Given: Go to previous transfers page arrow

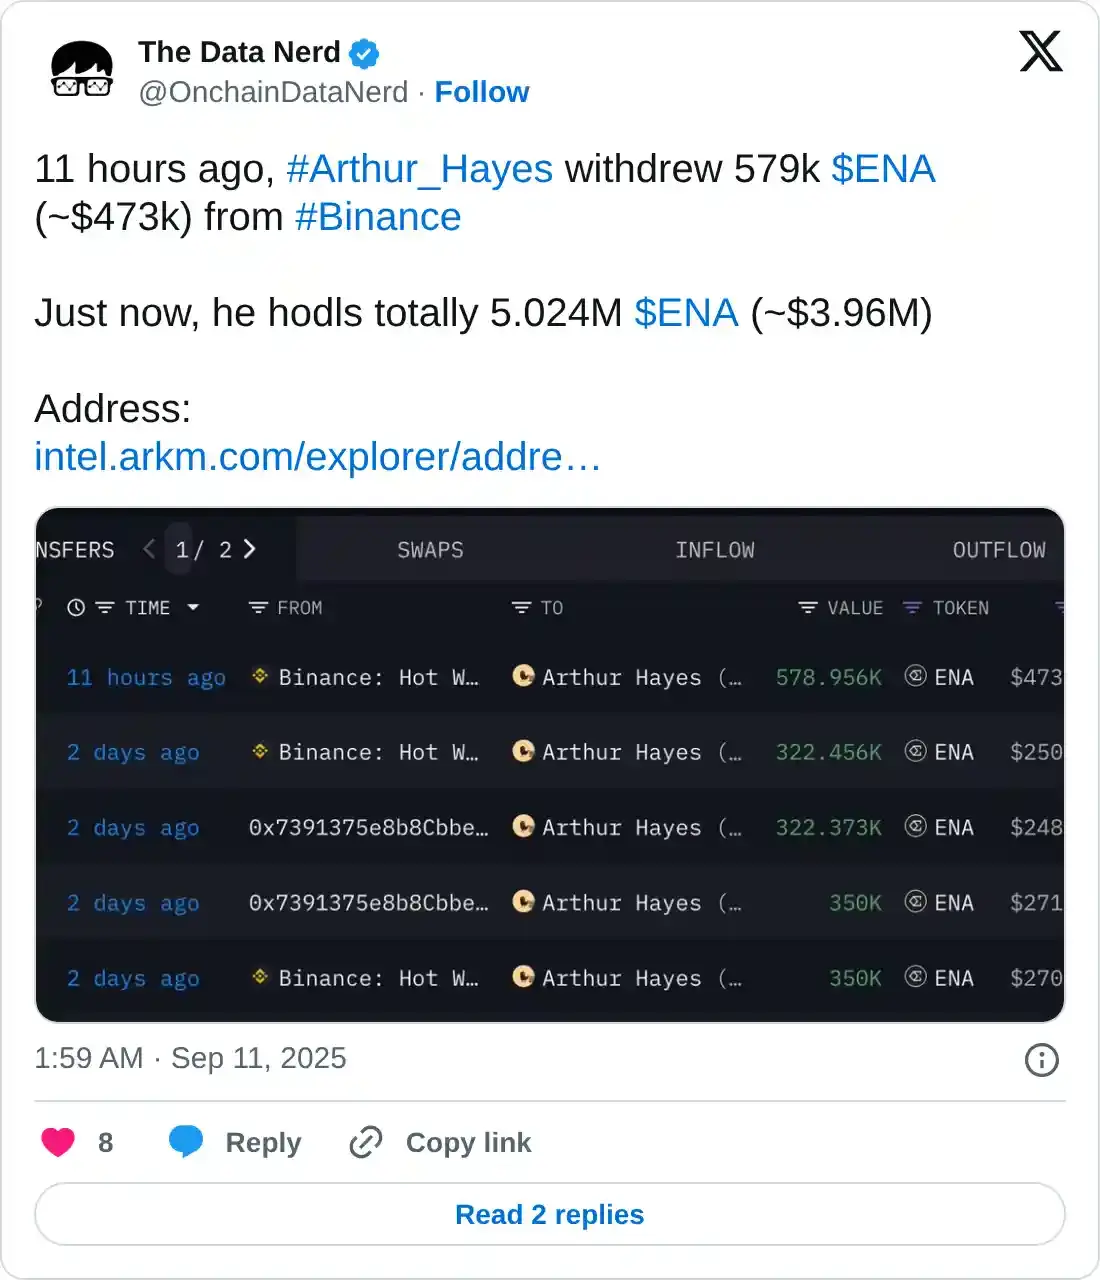Looking at the screenshot, I should pyautogui.click(x=149, y=549).
